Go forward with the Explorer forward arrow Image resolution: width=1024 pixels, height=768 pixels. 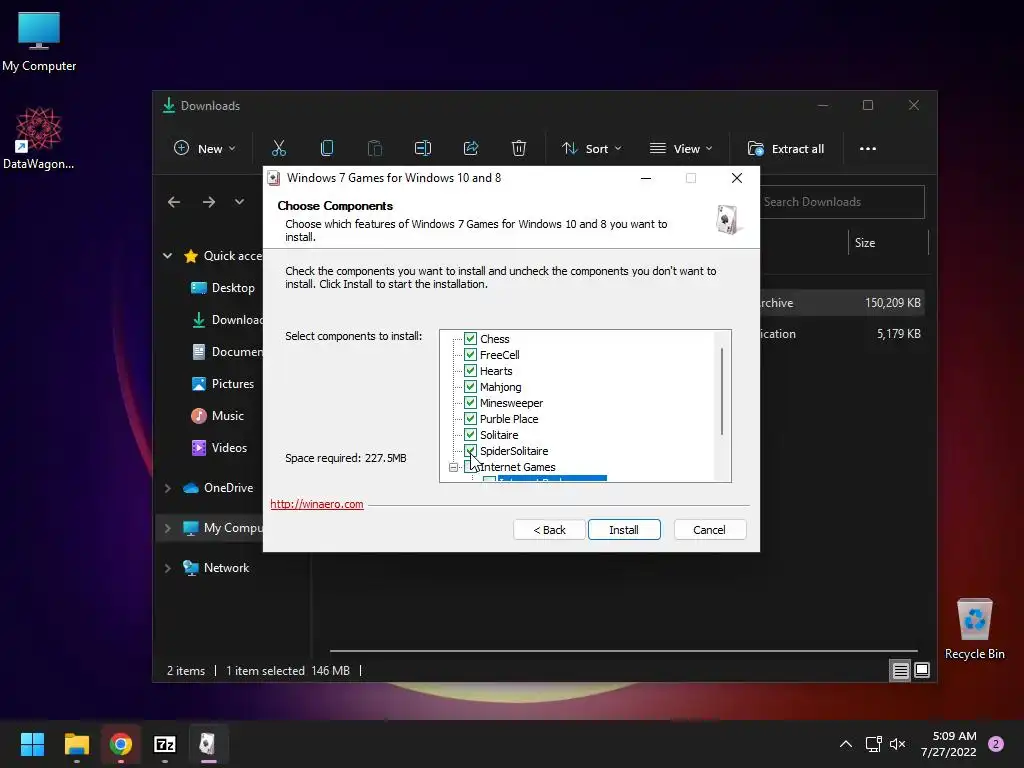click(x=209, y=202)
